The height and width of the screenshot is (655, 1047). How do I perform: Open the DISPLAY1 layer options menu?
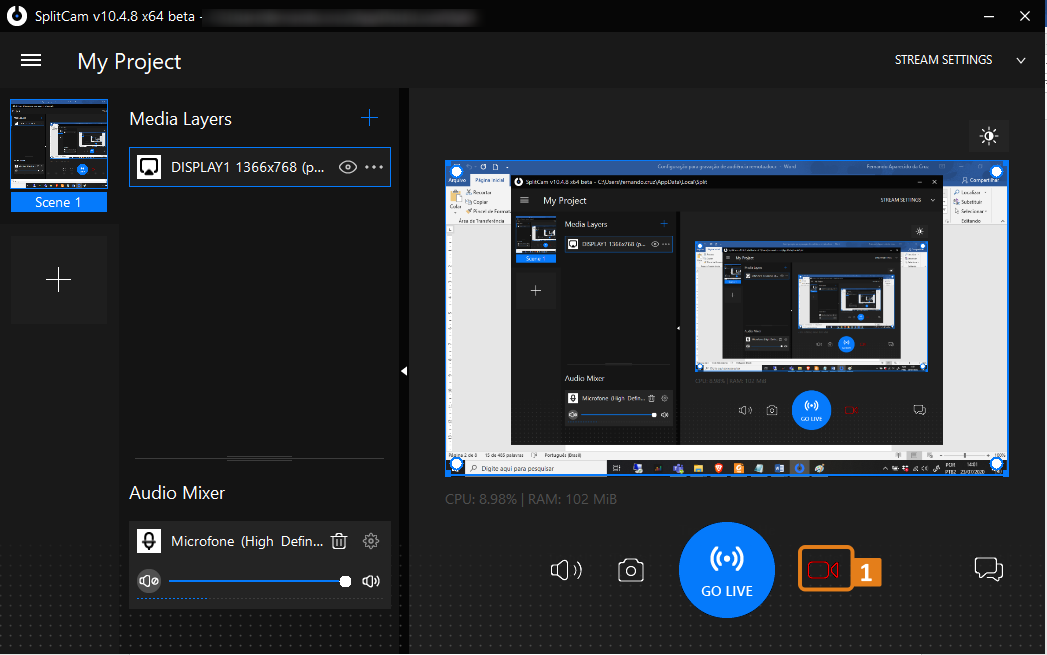[374, 167]
